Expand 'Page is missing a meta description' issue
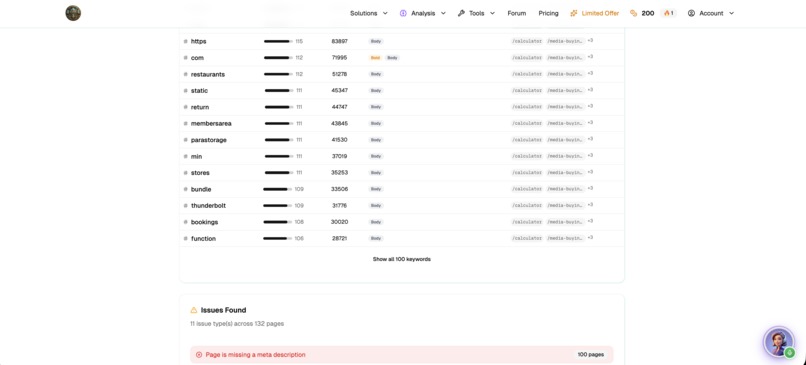The height and width of the screenshot is (365, 806). [401, 355]
